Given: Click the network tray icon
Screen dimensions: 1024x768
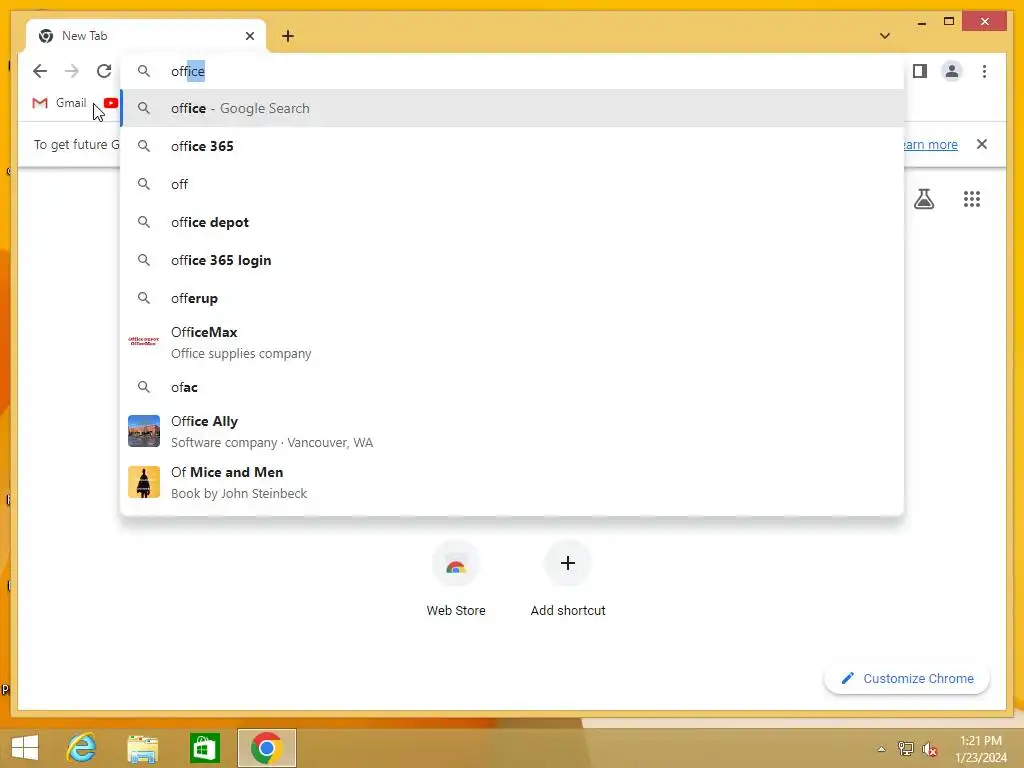Looking at the screenshot, I should (x=906, y=748).
